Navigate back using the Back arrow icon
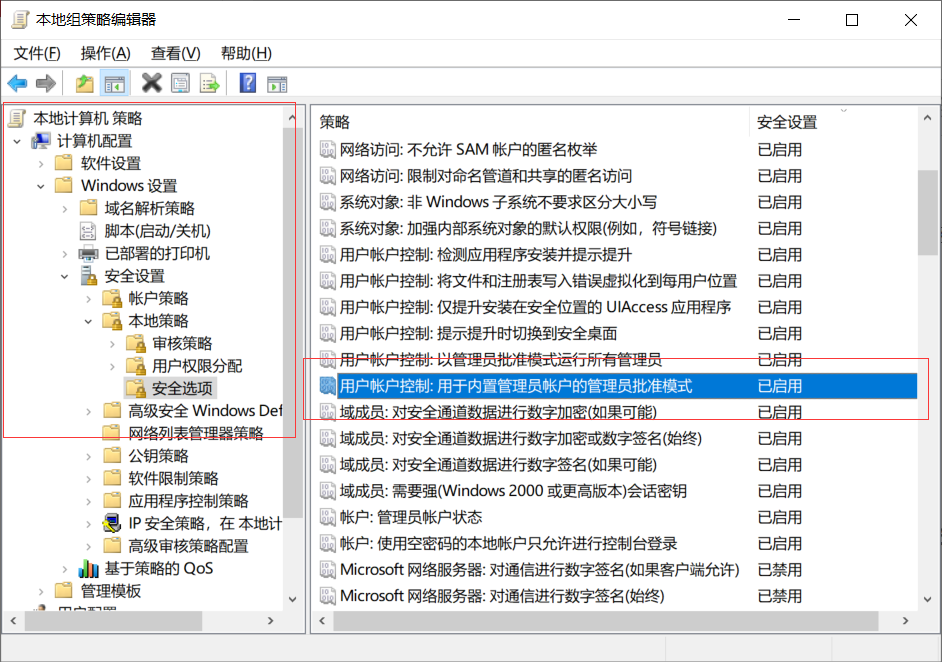Viewport: 942px width, 662px height. point(17,83)
